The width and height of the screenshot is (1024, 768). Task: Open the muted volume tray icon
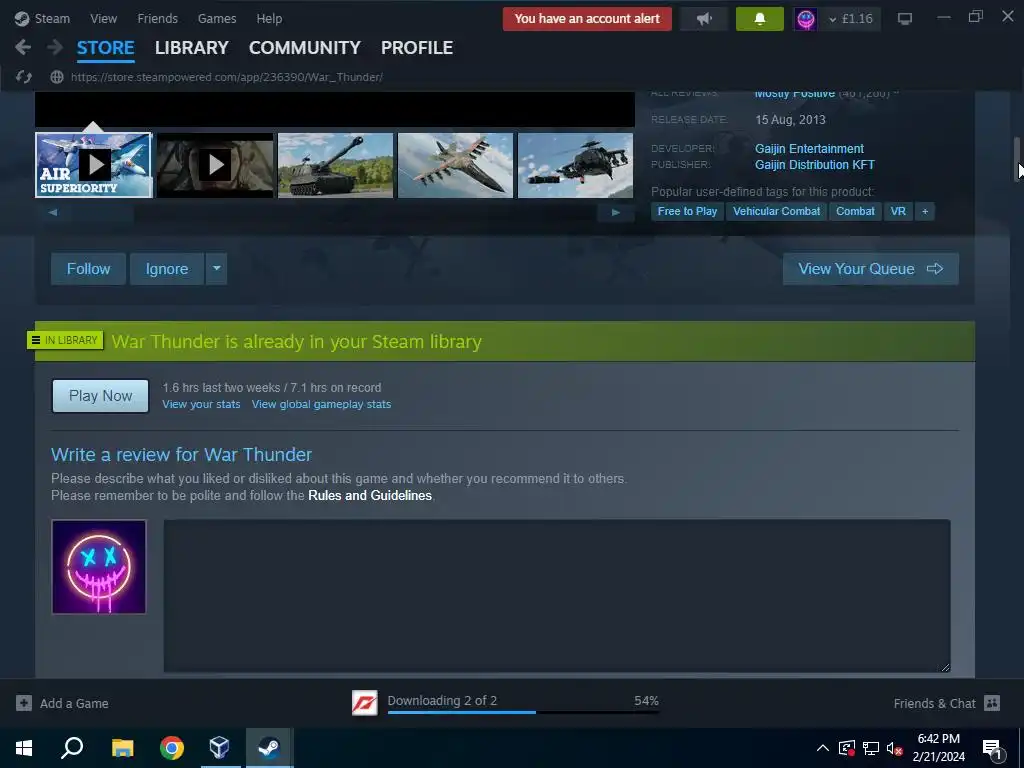[894, 748]
